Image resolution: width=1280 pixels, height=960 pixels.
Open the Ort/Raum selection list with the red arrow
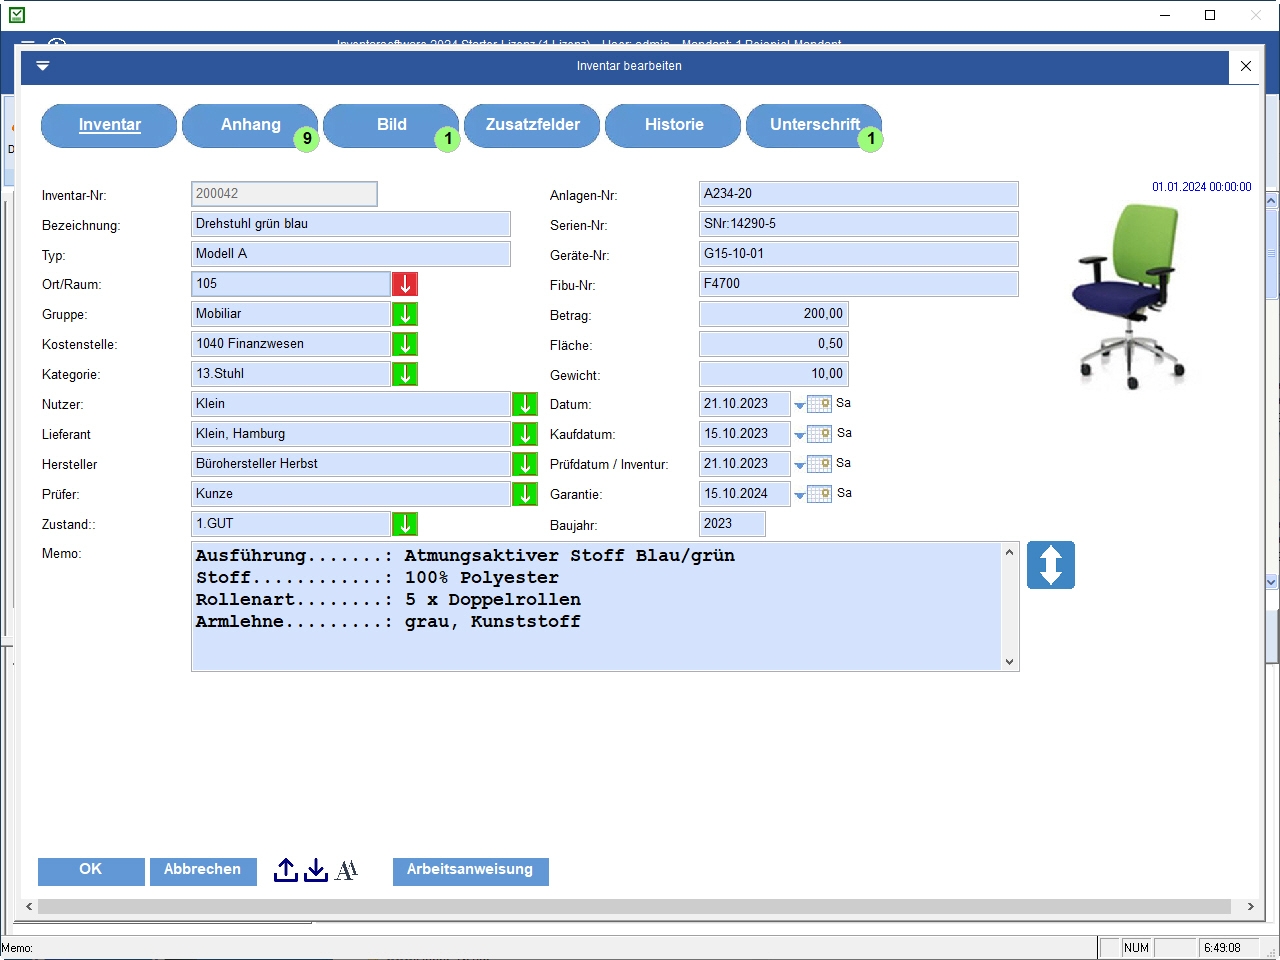click(x=405, y=284)
